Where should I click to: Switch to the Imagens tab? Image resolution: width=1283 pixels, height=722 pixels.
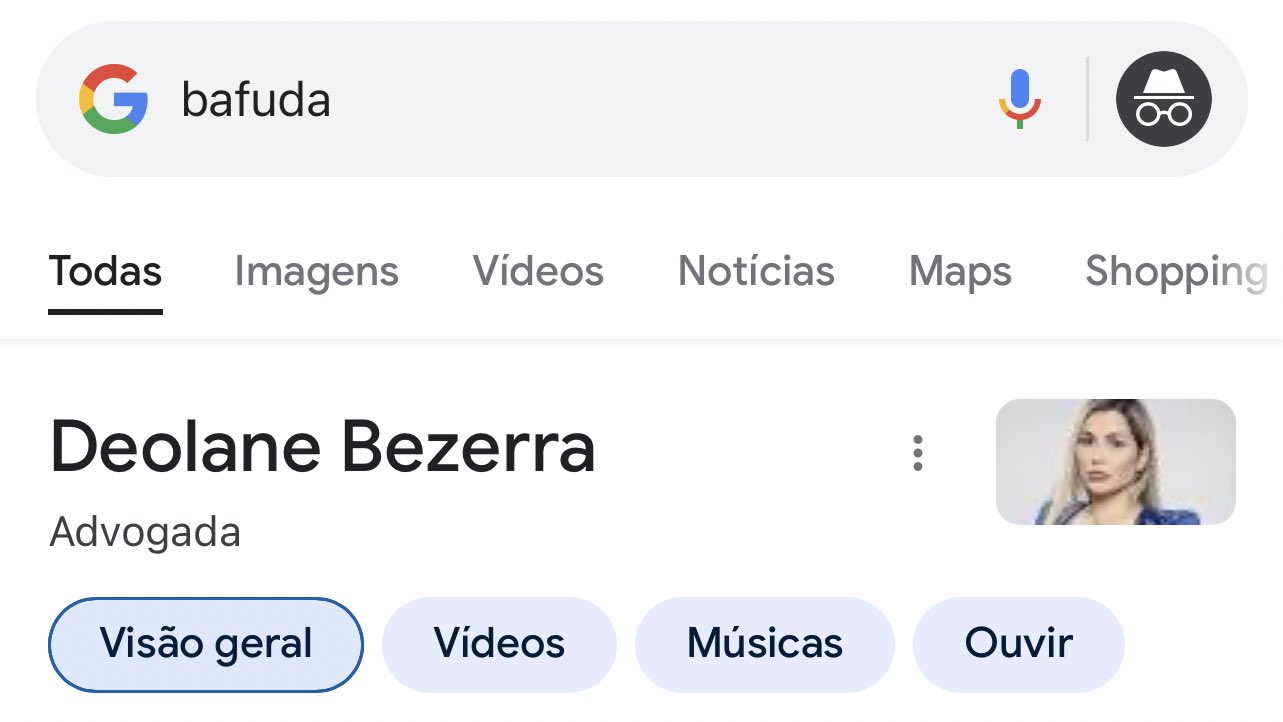(x=316, y=272)
